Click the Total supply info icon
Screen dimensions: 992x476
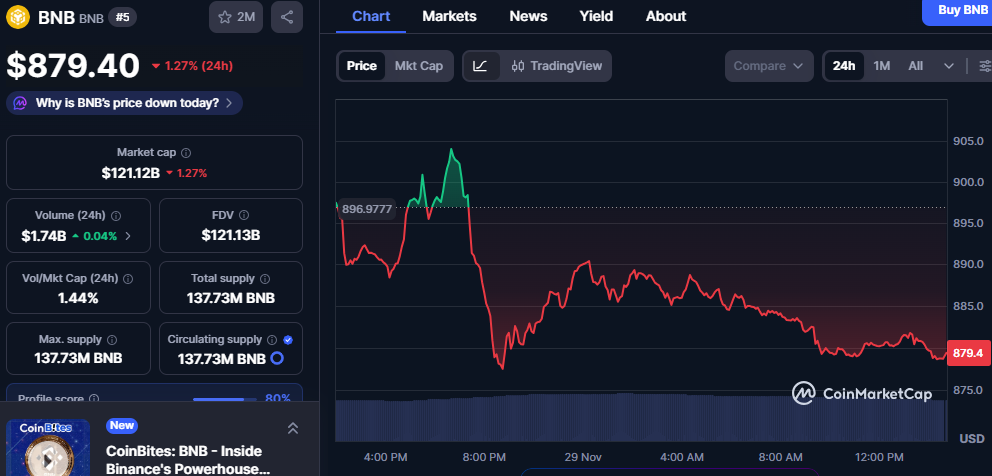262,279
